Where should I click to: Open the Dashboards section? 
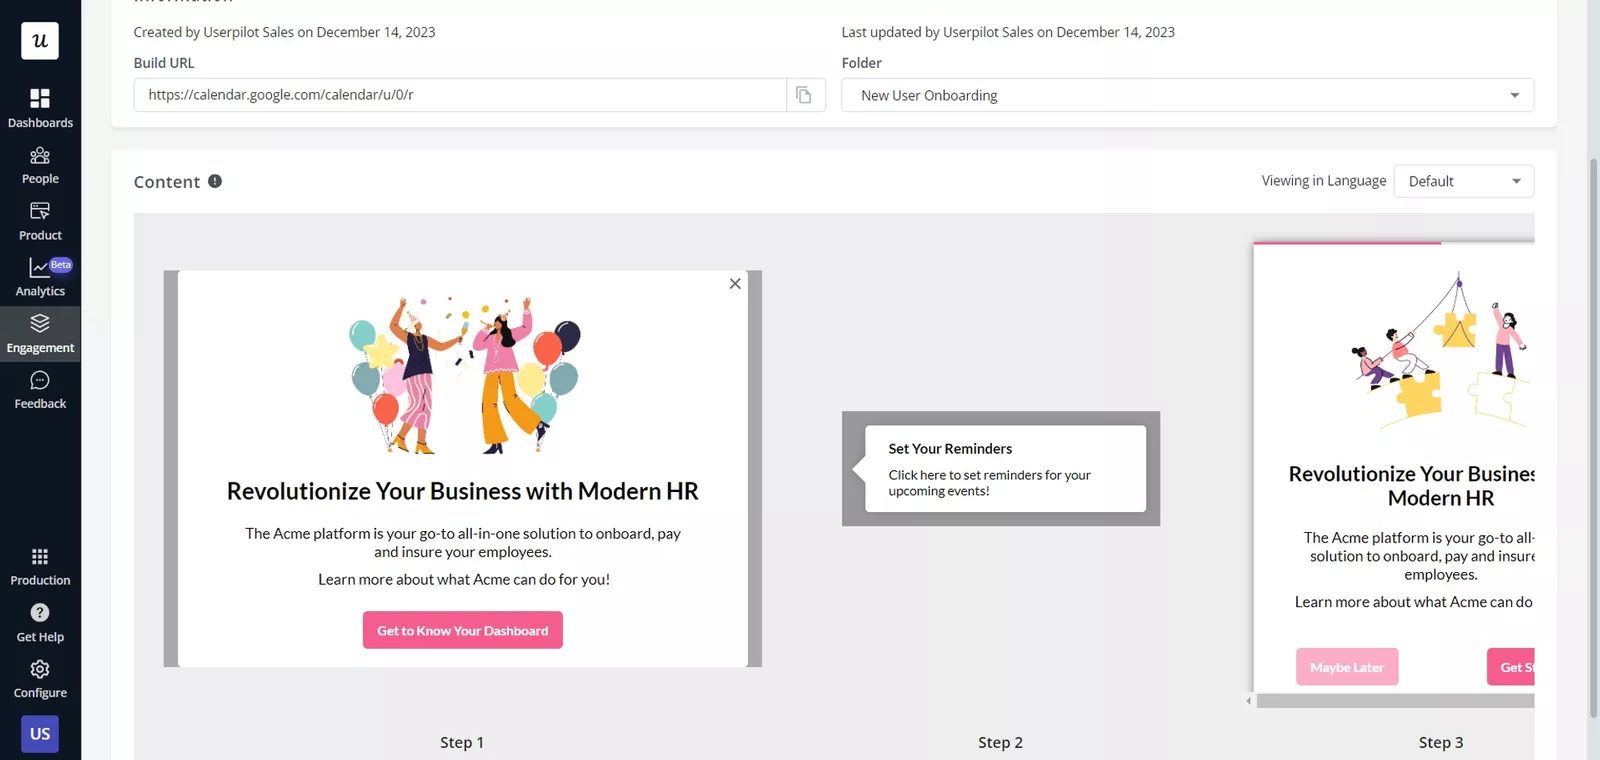click(40, 108)
